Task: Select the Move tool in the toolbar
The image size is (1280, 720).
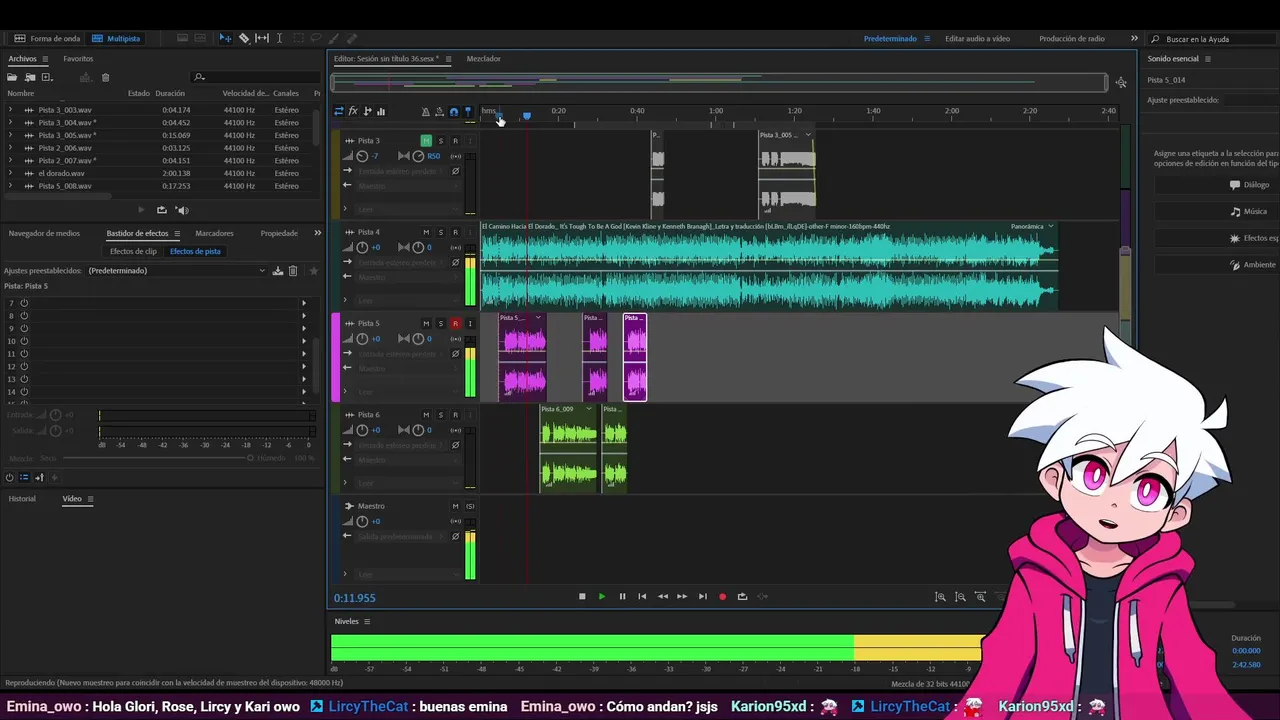Action: (x=225, y=38)
